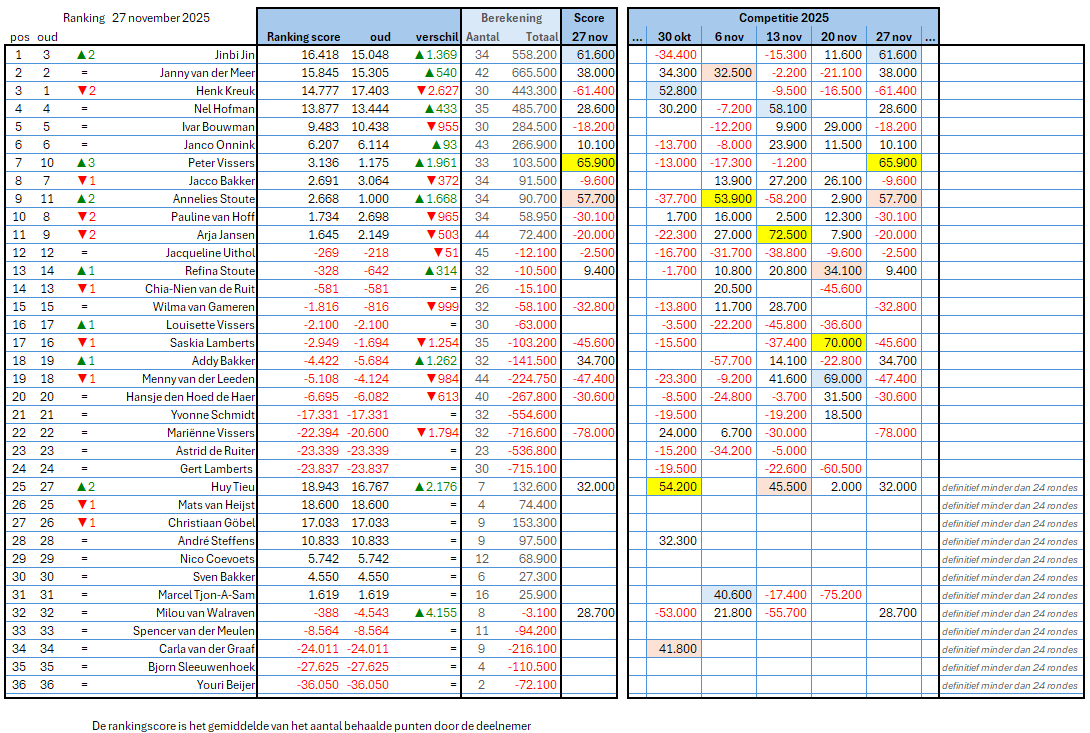Click the green up arrow in Jinbi Jin's verschil 1.369
Image resolution: width=1090 pixels, height=733 pixels.
(x=420, y=55)
